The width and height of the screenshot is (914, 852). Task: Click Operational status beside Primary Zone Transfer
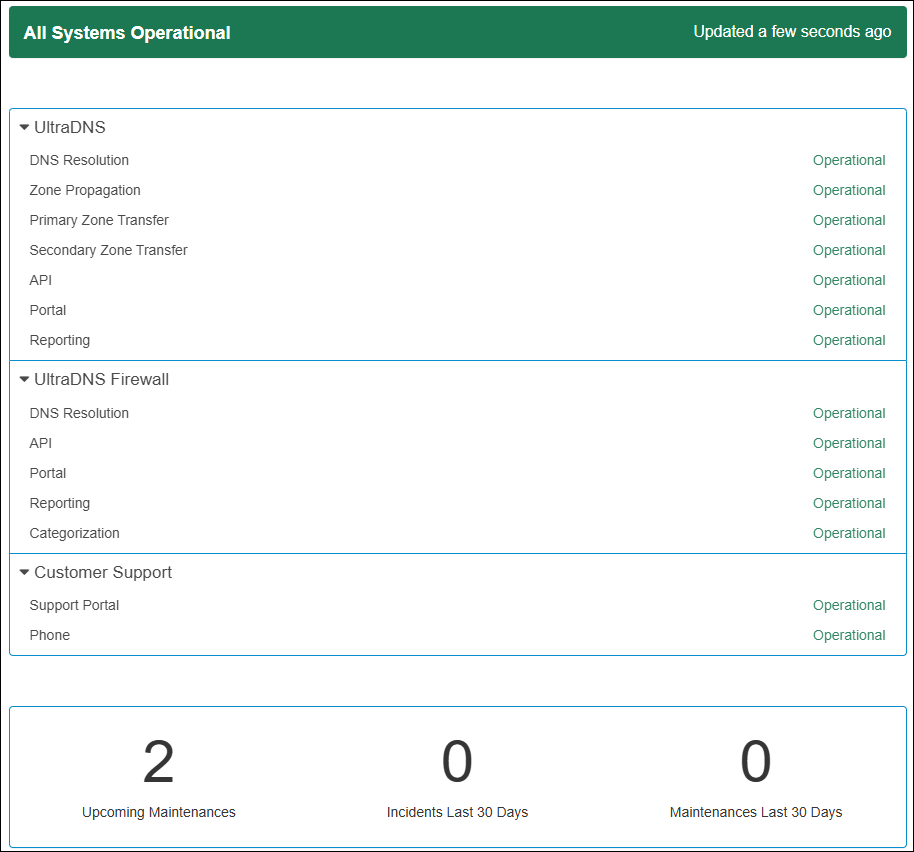click(x=848, y=220)
